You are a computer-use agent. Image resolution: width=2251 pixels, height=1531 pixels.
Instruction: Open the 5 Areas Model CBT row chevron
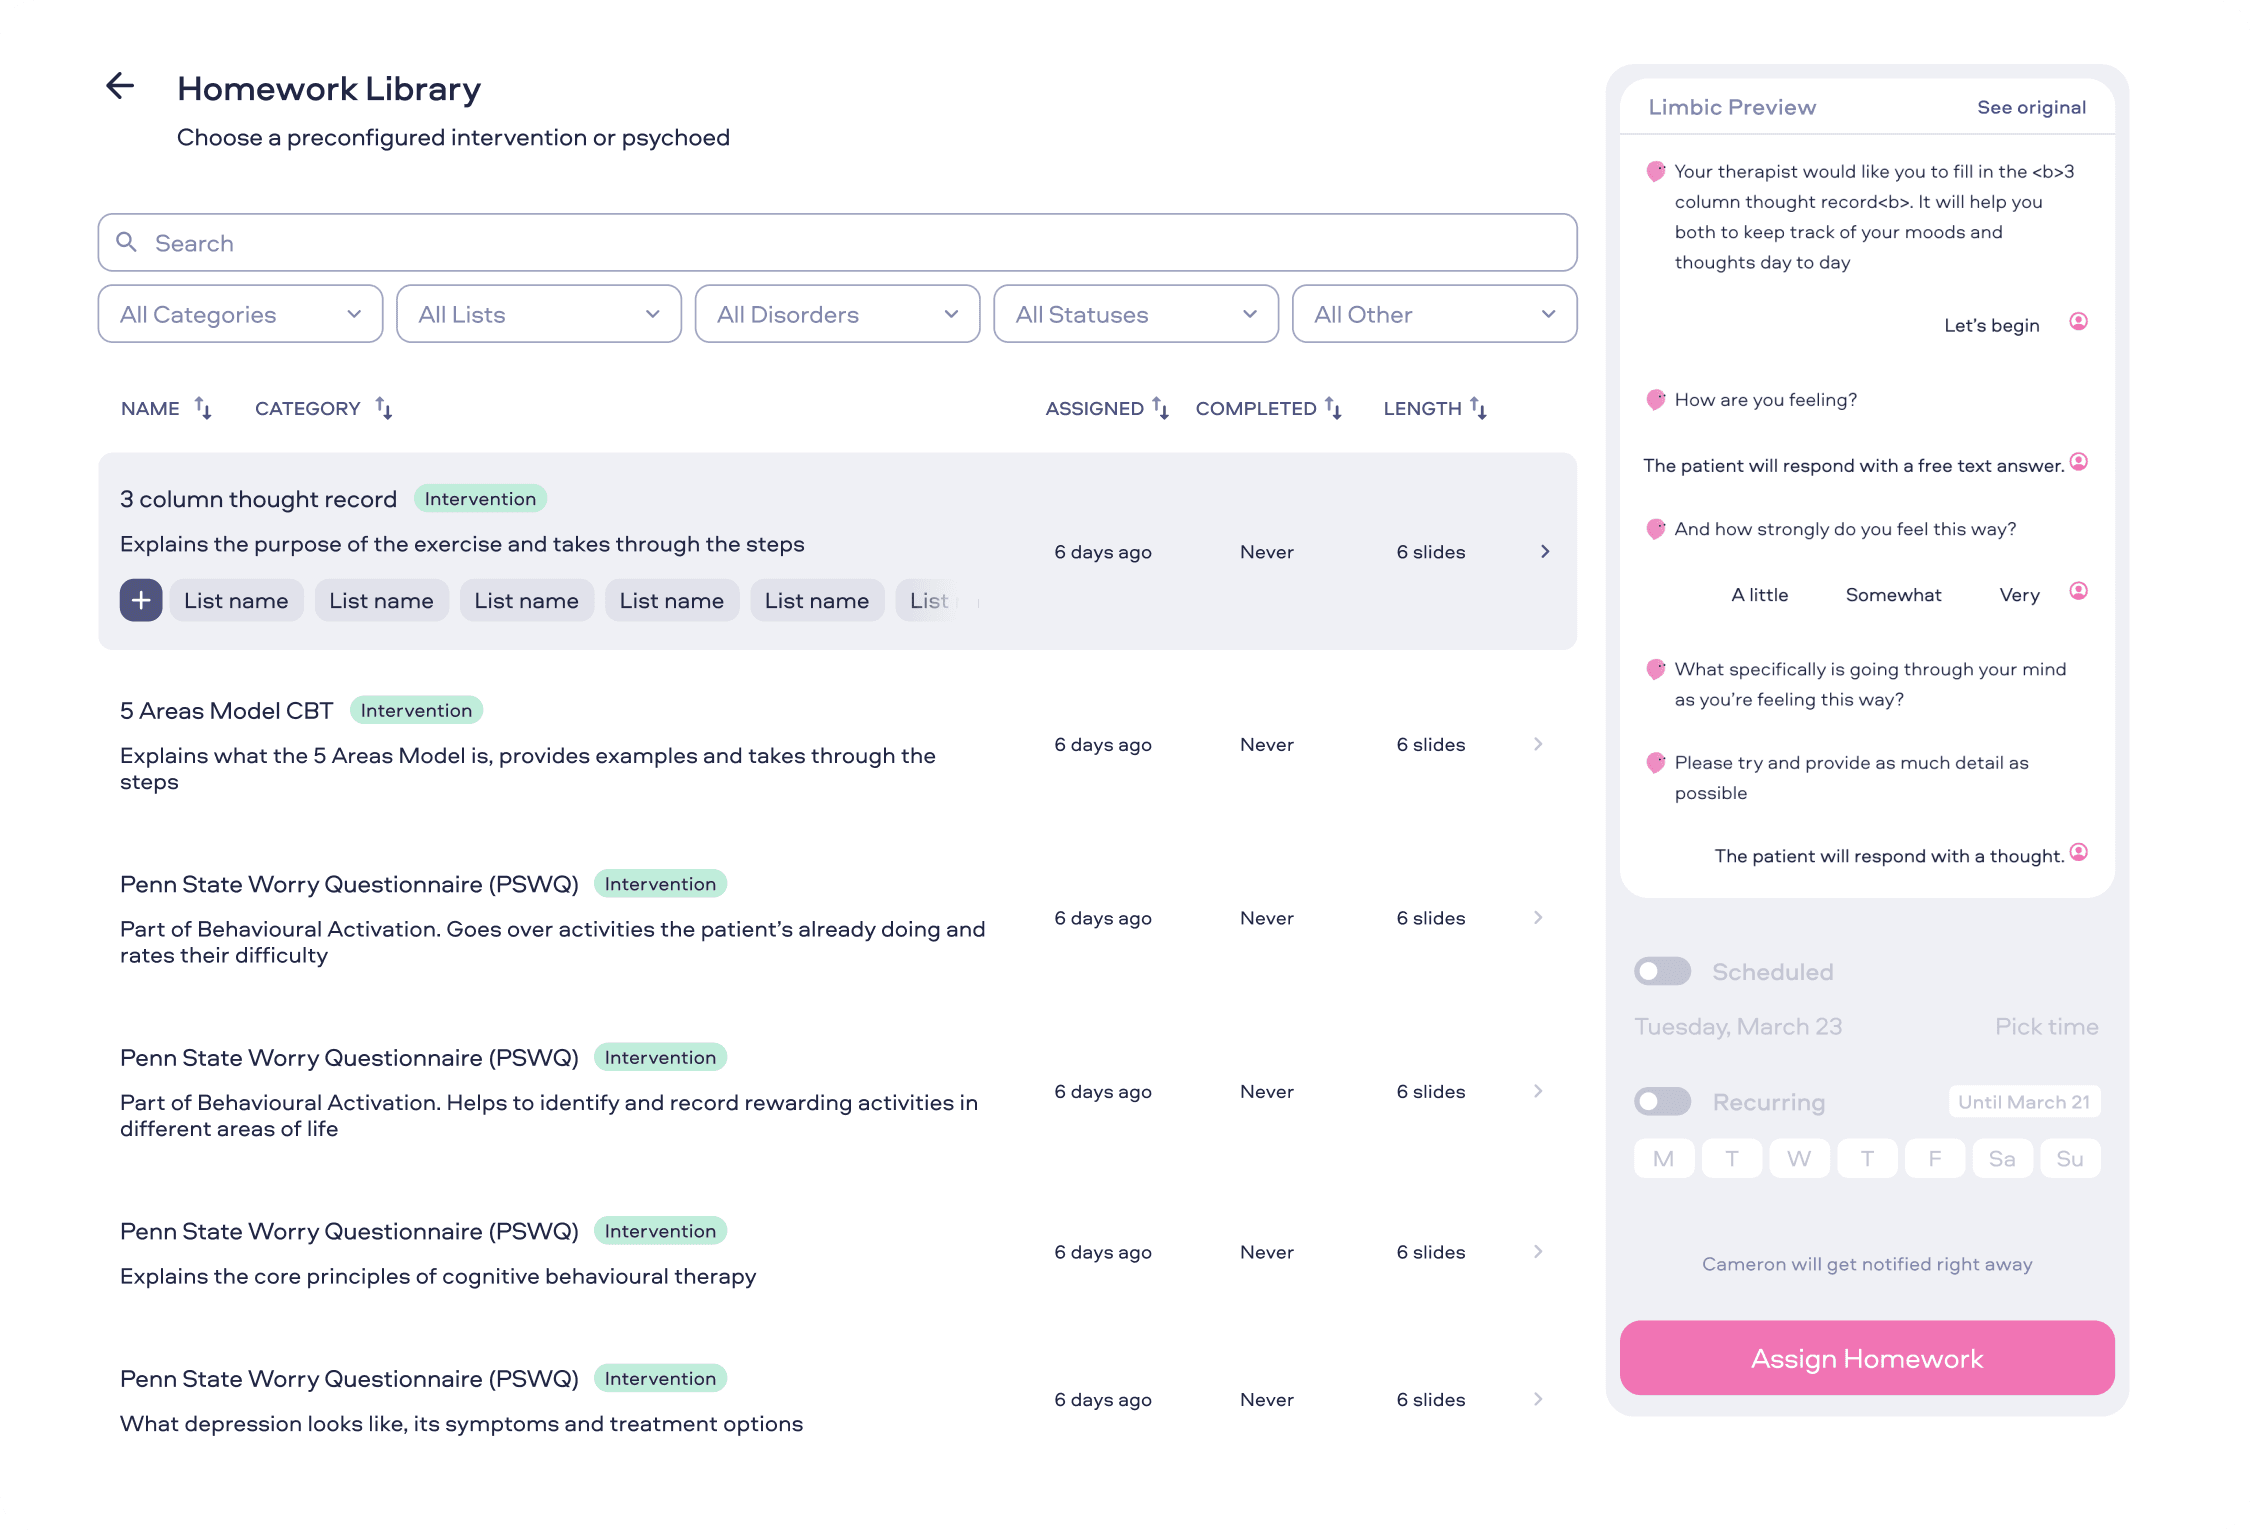[x=1538, y=744]
